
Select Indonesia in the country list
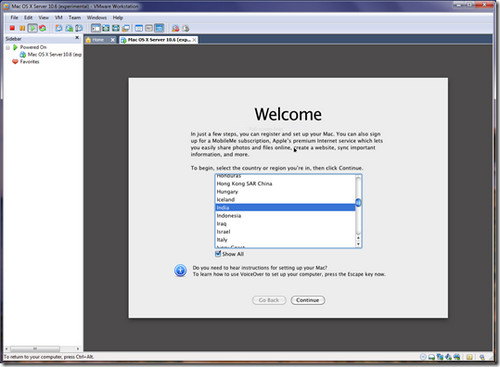coord(285,216)
